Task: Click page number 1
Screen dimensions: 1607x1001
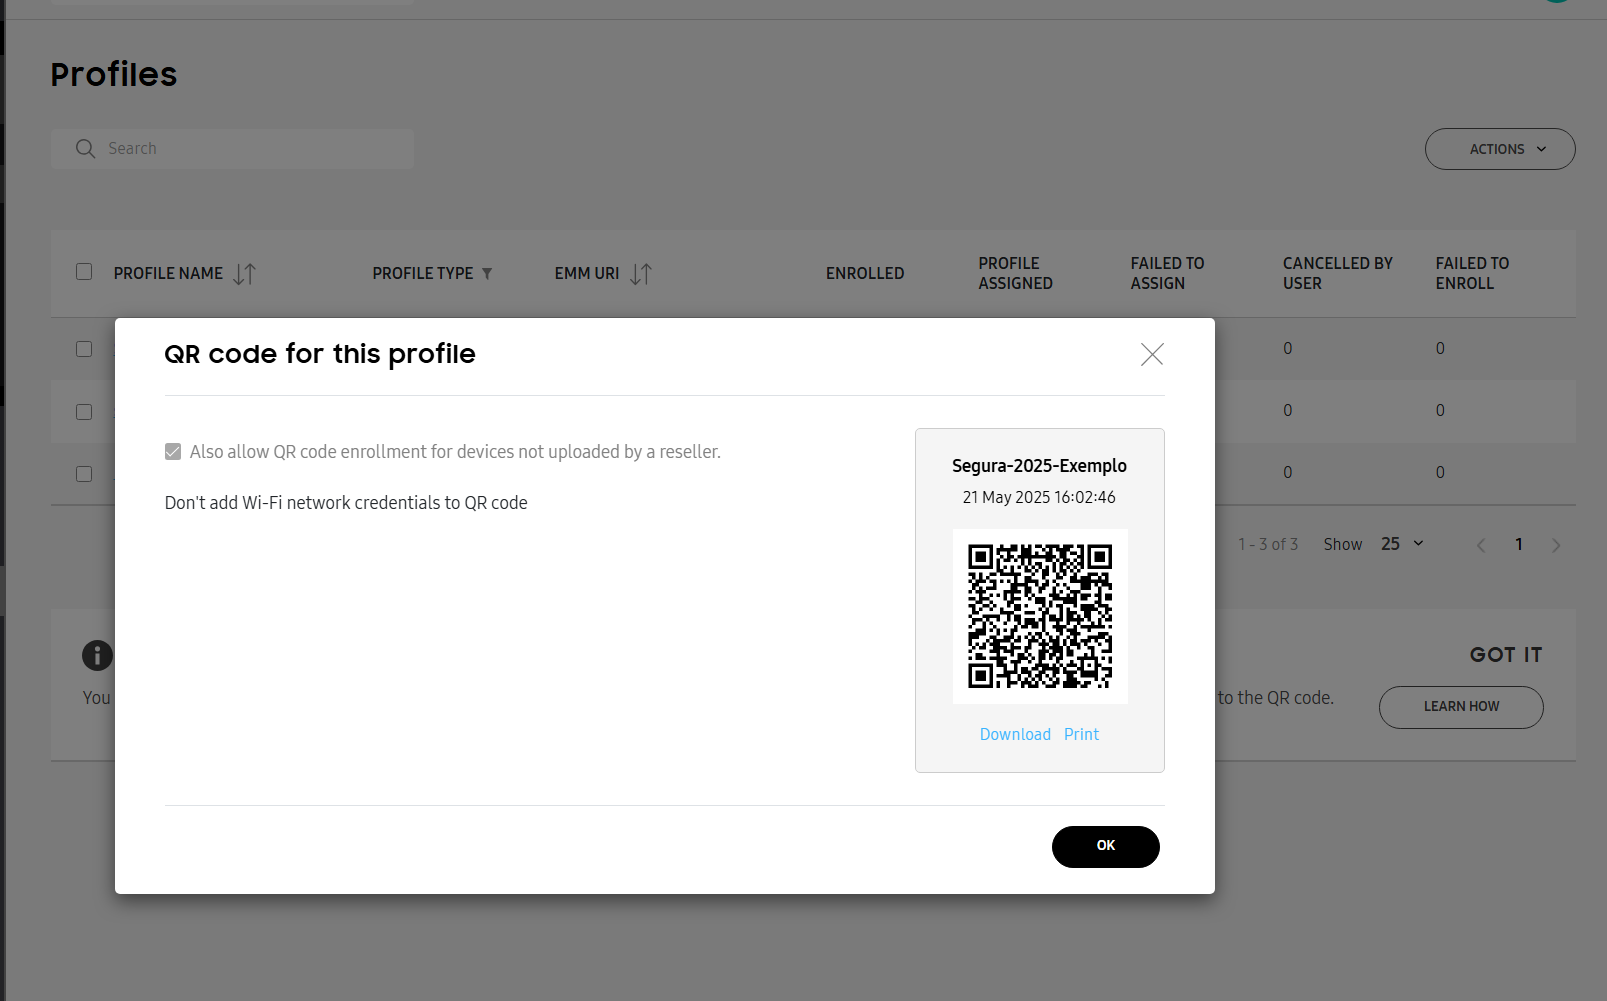Action: 1519,544
